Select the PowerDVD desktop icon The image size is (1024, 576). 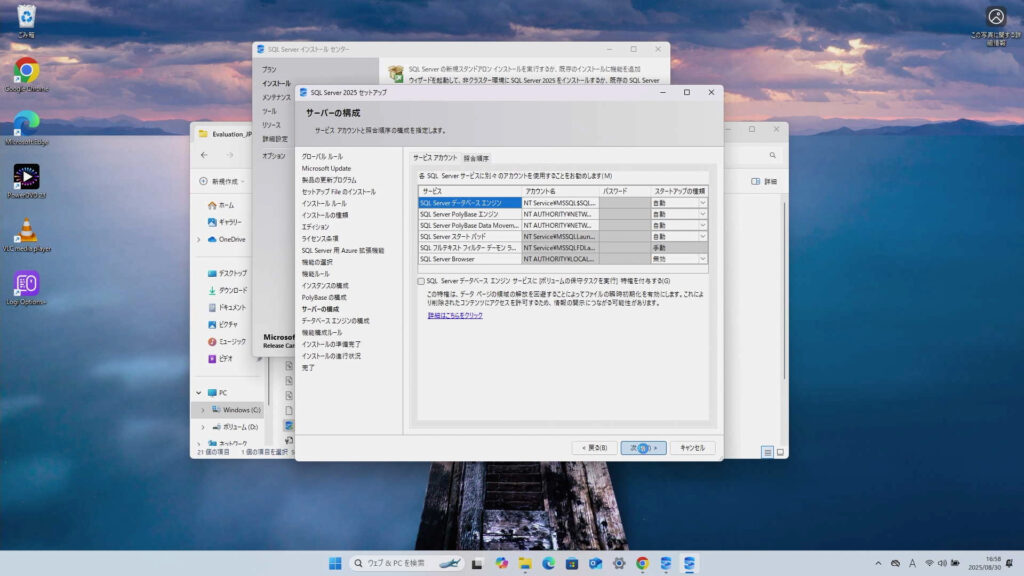[x=26, y=182]
